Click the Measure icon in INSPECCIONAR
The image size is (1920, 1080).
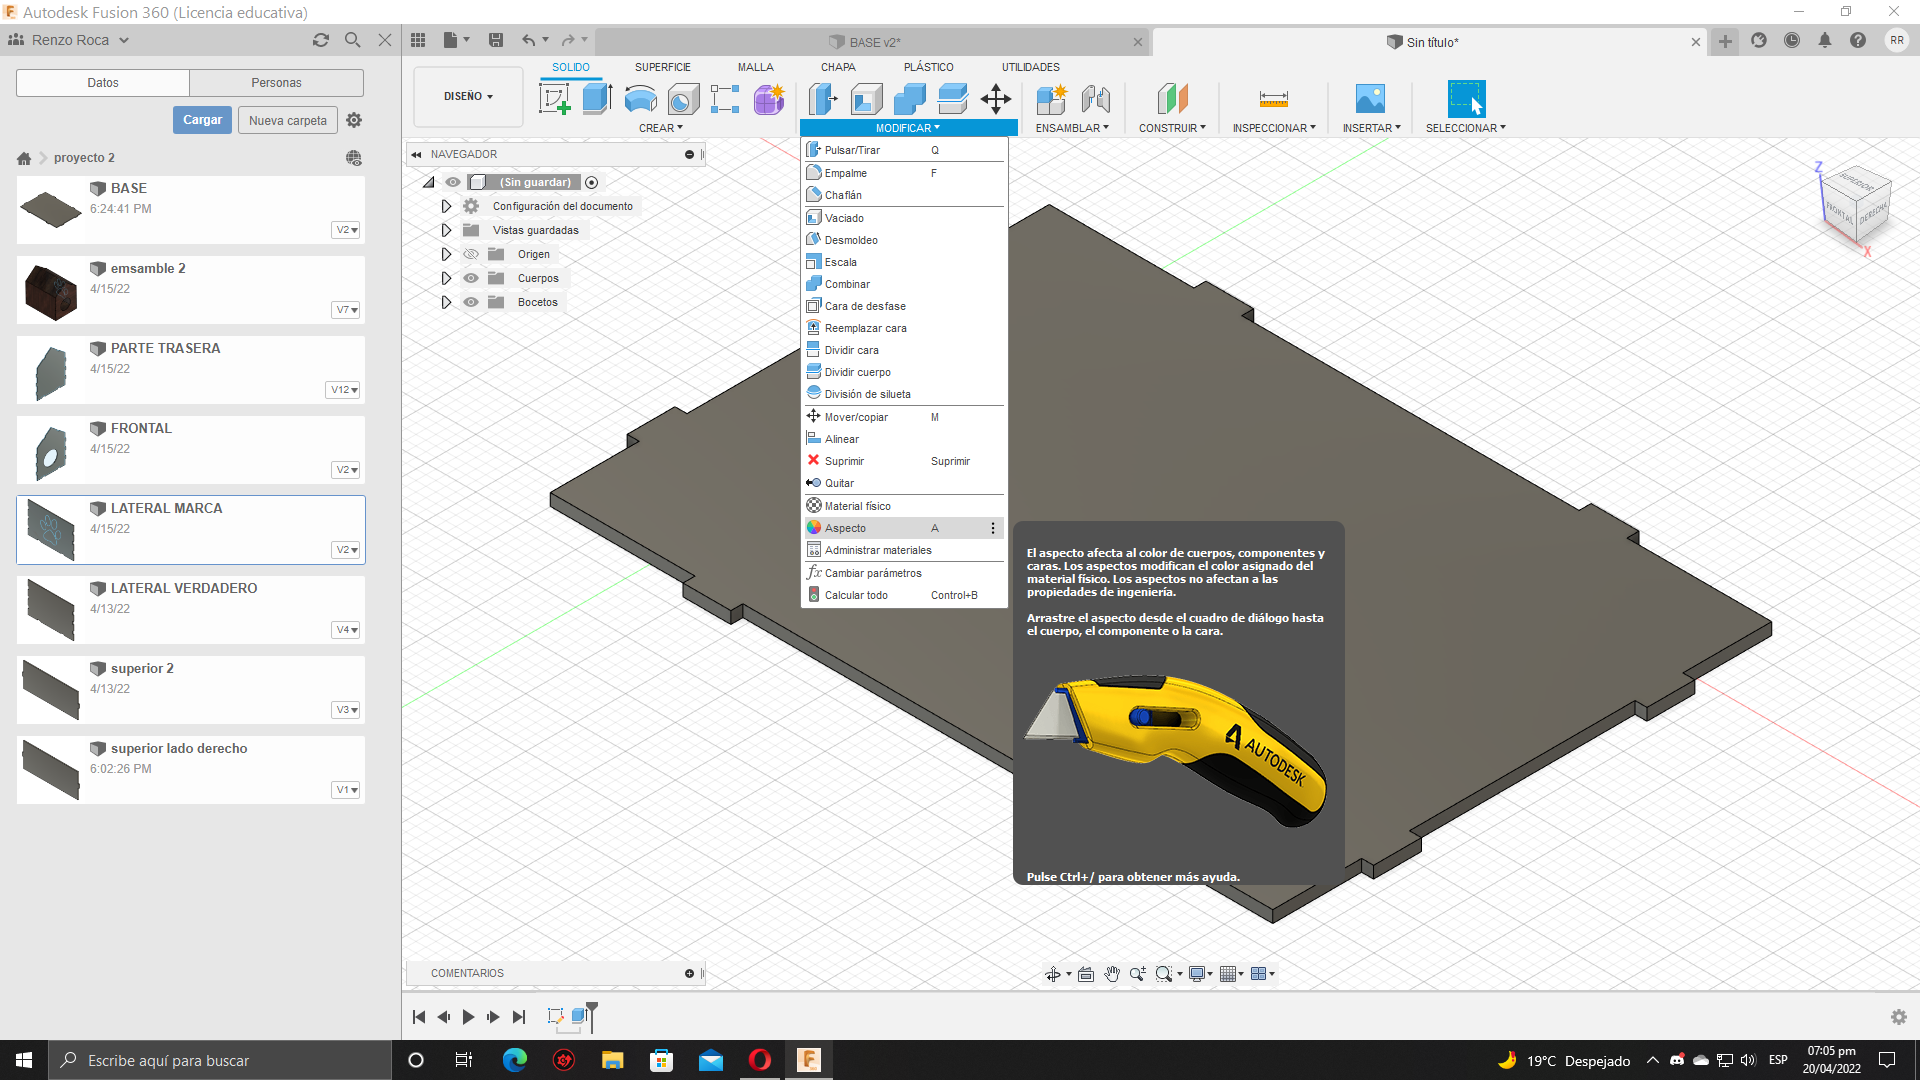1273,99
